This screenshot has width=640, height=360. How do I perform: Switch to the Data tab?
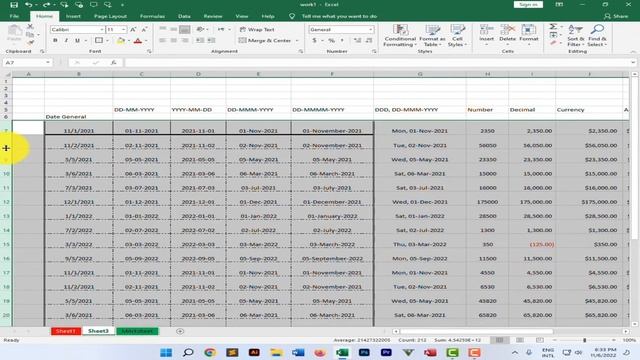click(184, 16)
